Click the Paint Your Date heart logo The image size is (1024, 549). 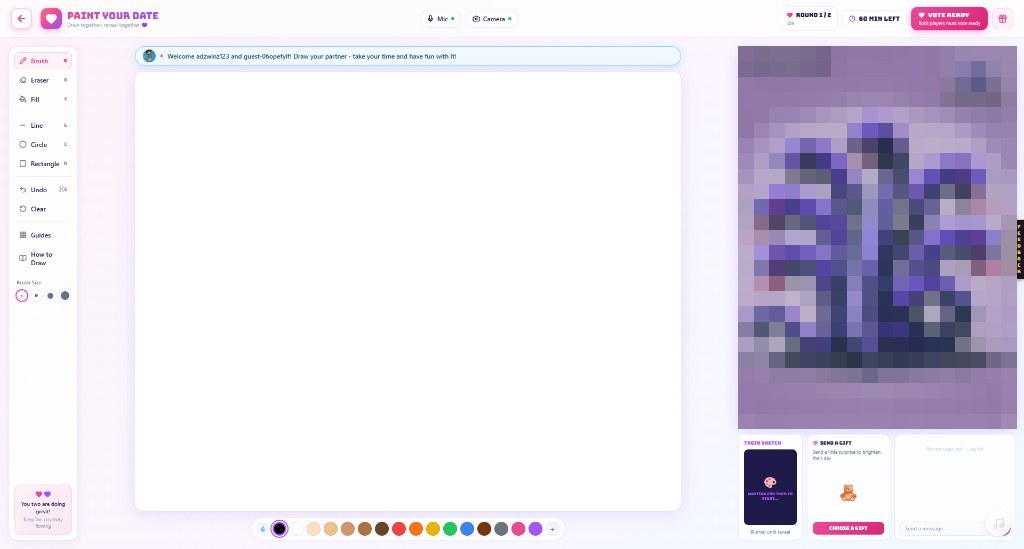tap(51, 18)
